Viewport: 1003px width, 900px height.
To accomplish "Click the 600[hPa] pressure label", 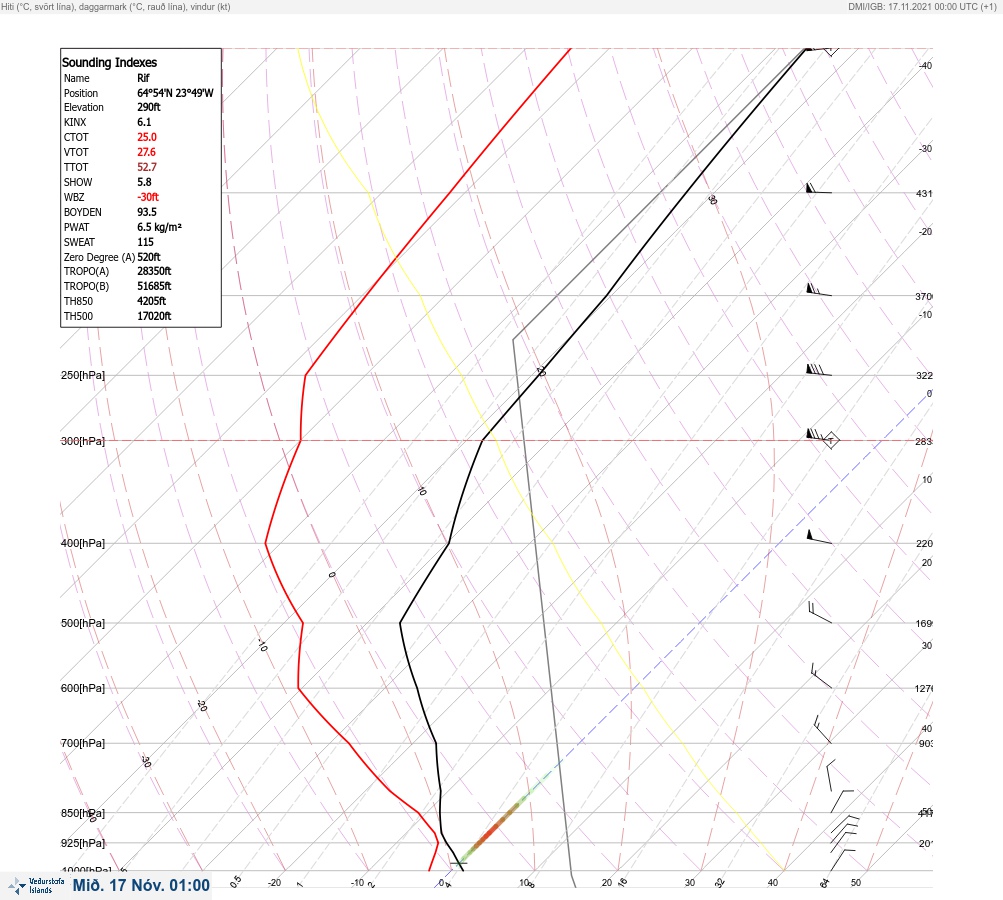I will click(x=83, y=688).
